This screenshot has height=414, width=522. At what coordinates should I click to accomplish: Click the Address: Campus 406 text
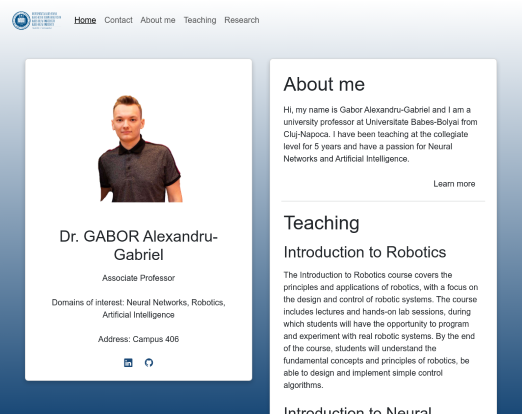coord(138,339)
